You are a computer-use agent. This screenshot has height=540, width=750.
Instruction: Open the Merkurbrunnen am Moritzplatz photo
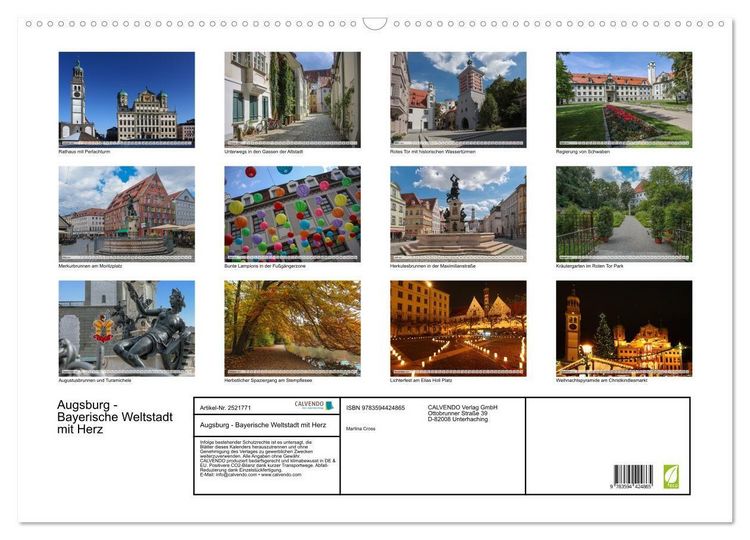pyautogui.click(x=127, y=214)
